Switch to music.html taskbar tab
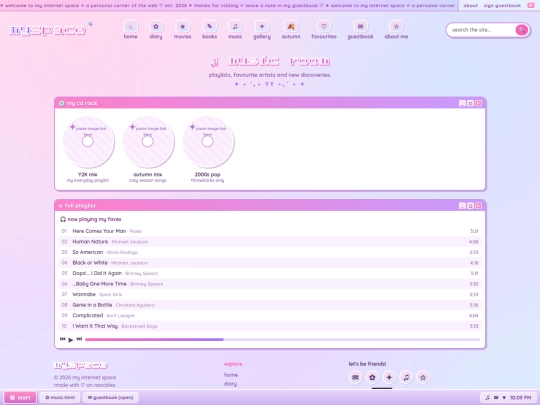Viewport: 540px width, 405px height. [60, 397]
